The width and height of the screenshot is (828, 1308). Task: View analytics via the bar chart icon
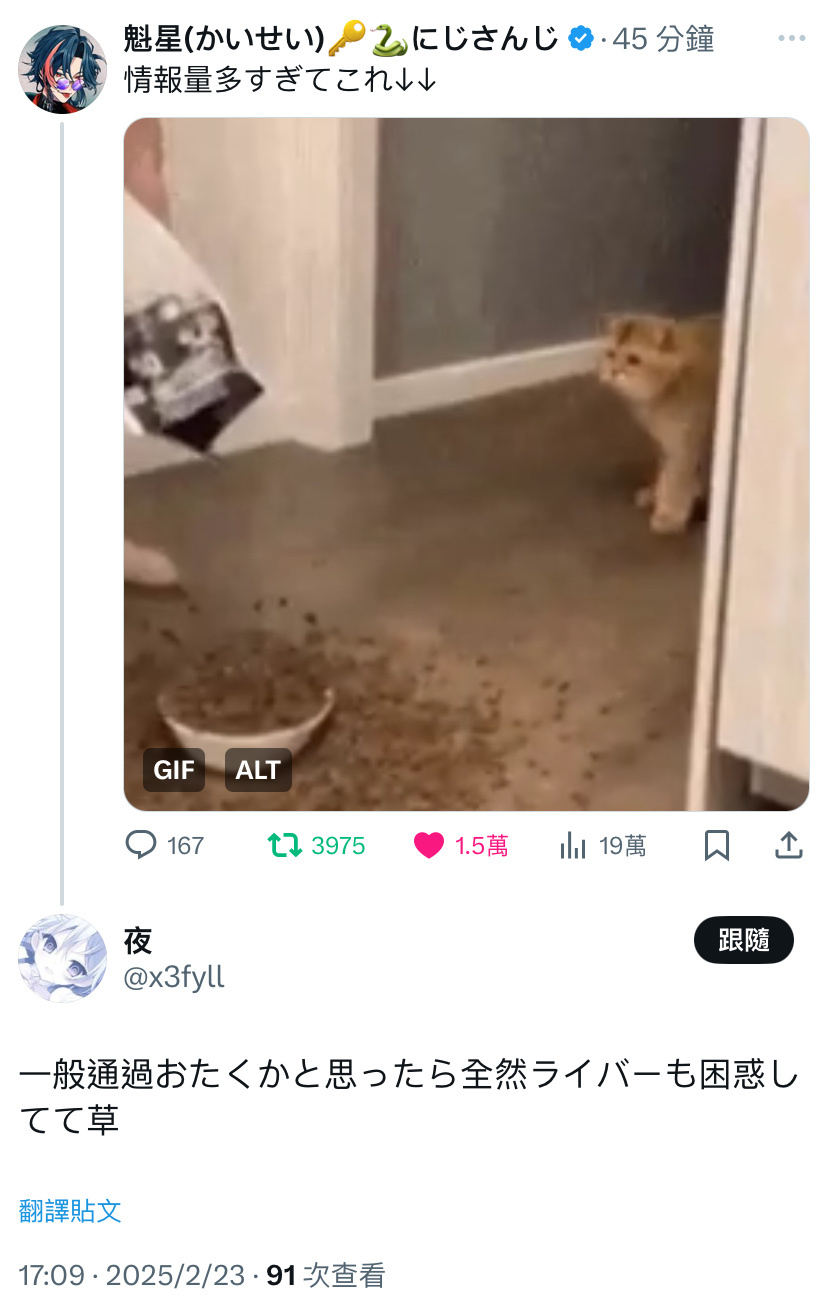point(573,846)
